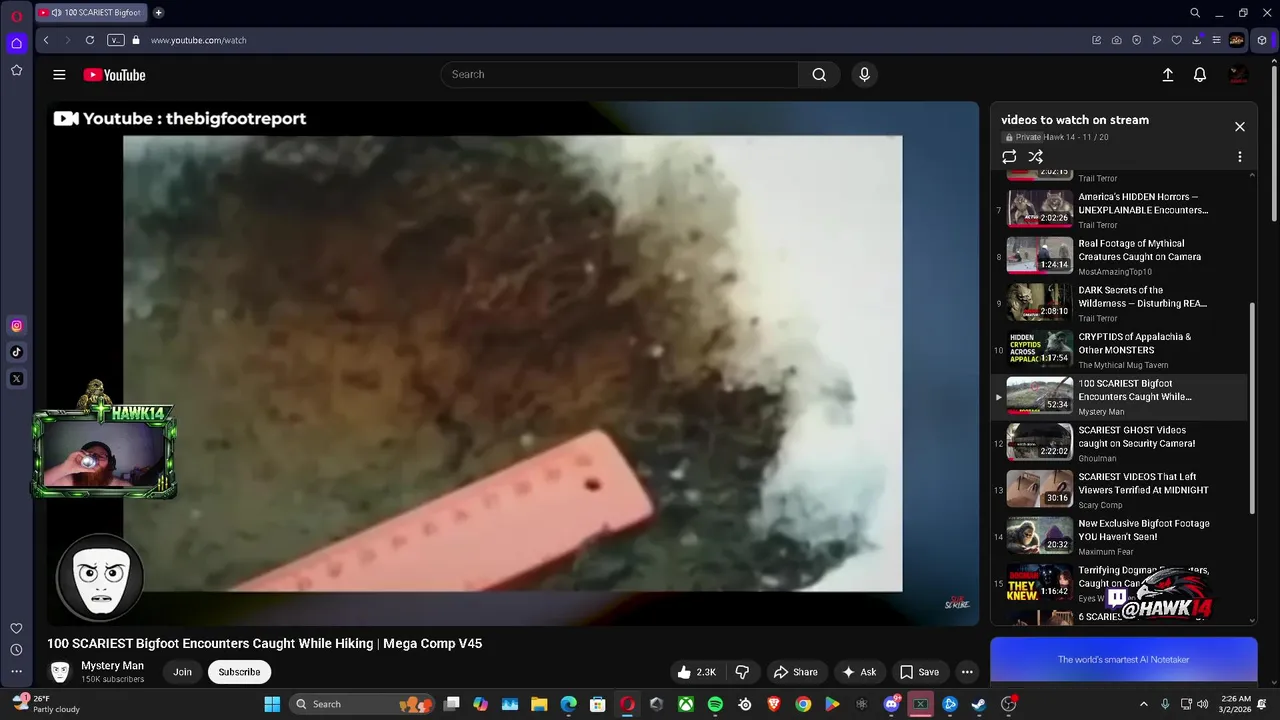
Task: Close the playlist panel with the X
Action: coord(1240,127)
